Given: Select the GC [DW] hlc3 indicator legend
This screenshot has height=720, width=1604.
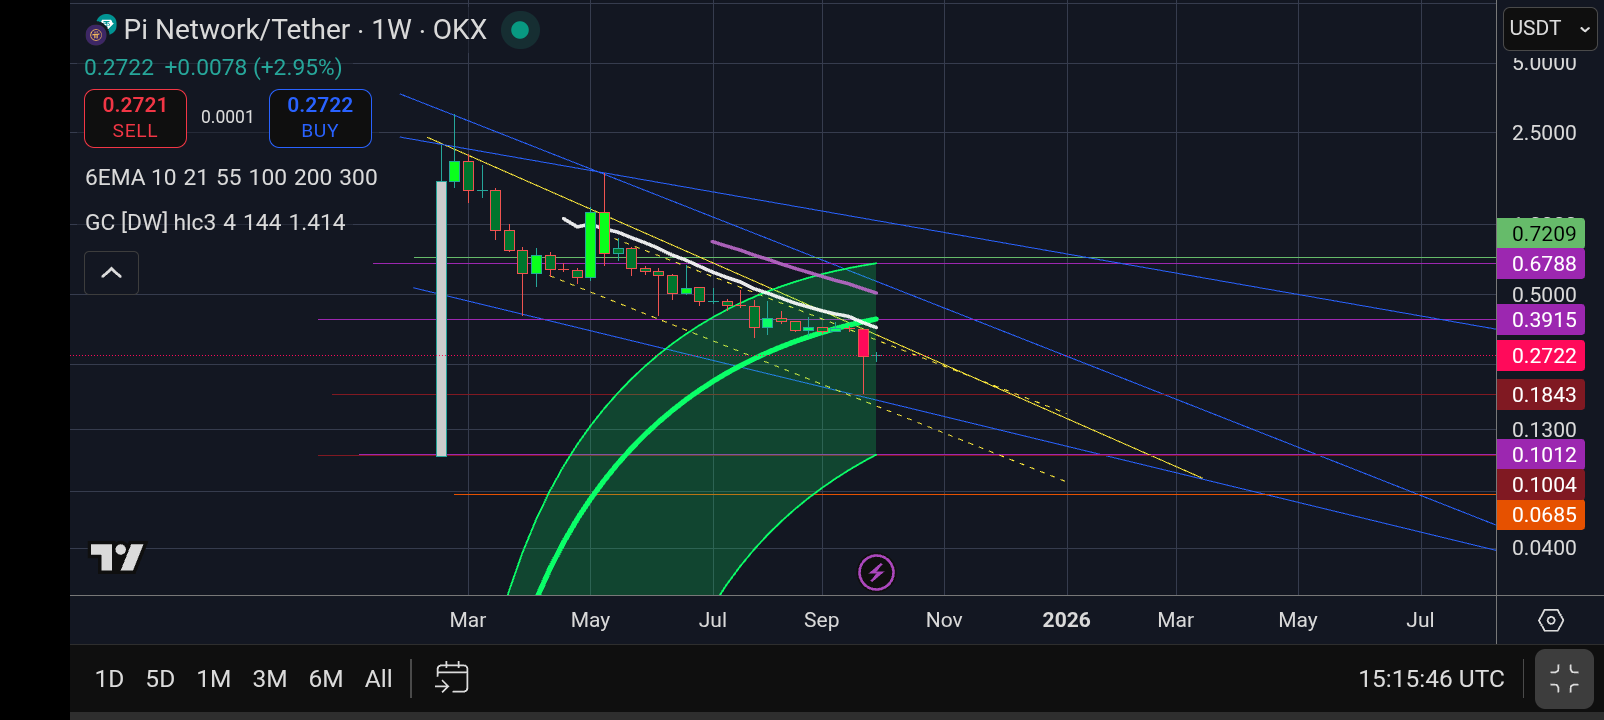Looking at the screenshot, I should click(215, 222).
